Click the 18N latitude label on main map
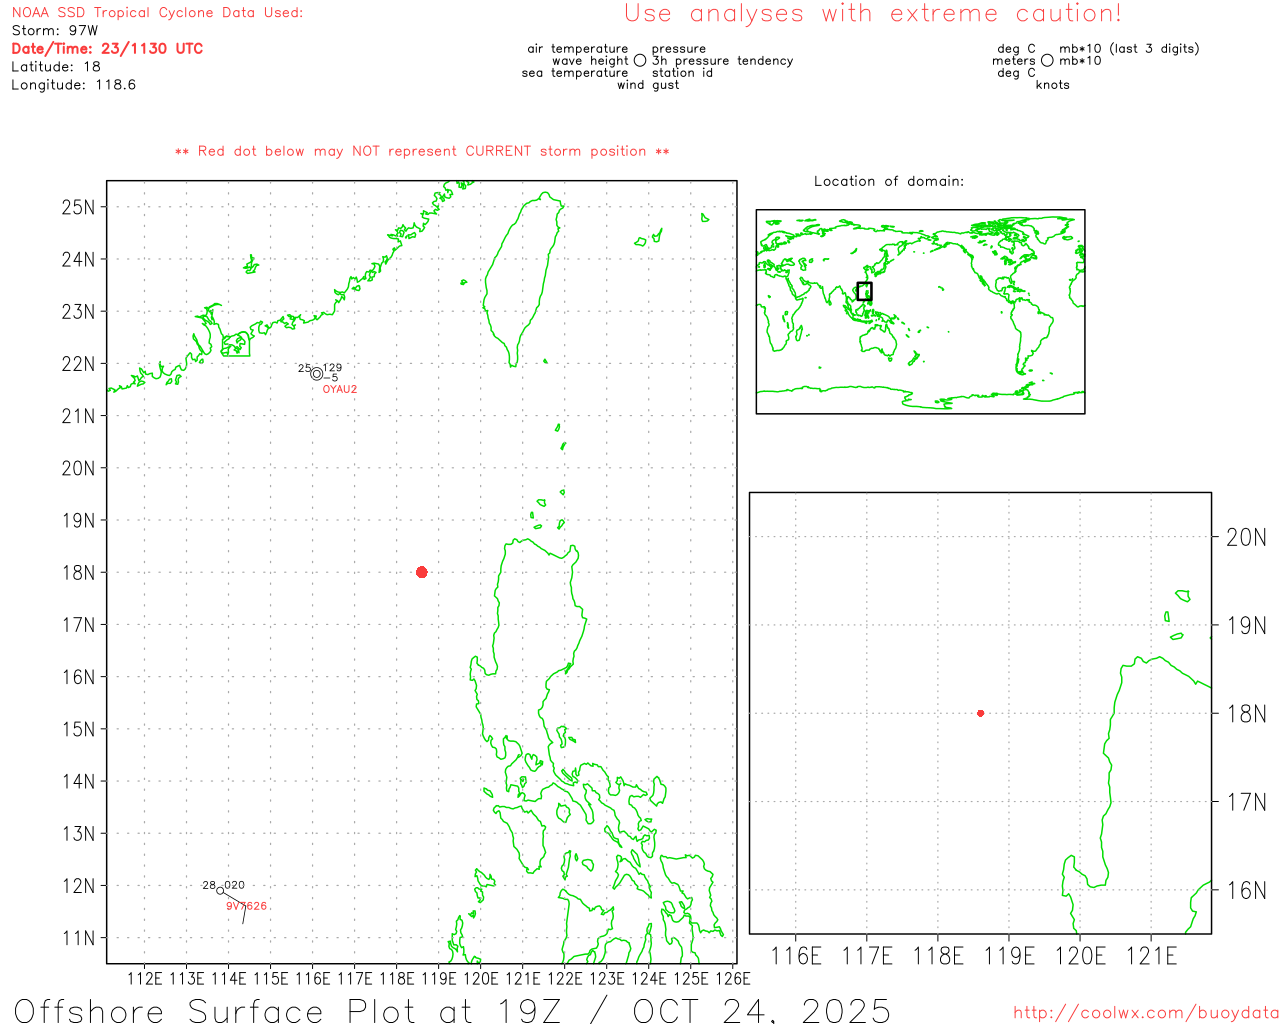The image size is (1280, 1024). (x=78, y=573)
